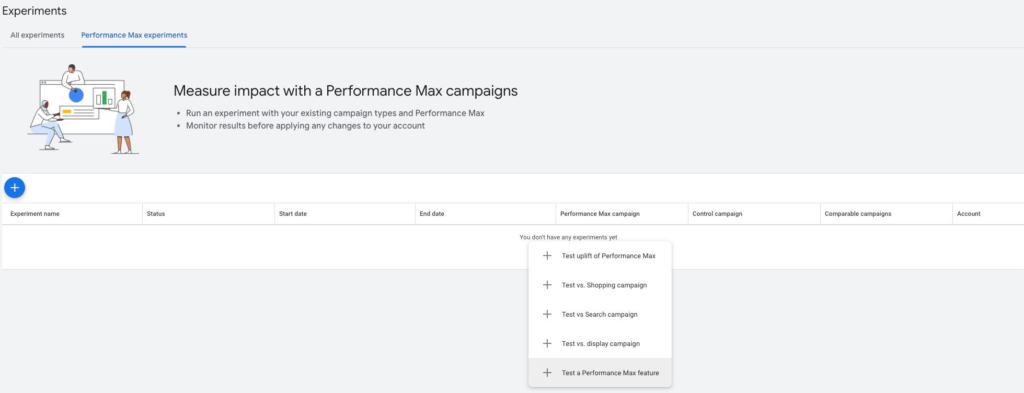1024x393 pixels.
Task: Click the Experiments page title
Action: [x=34, y=11]
